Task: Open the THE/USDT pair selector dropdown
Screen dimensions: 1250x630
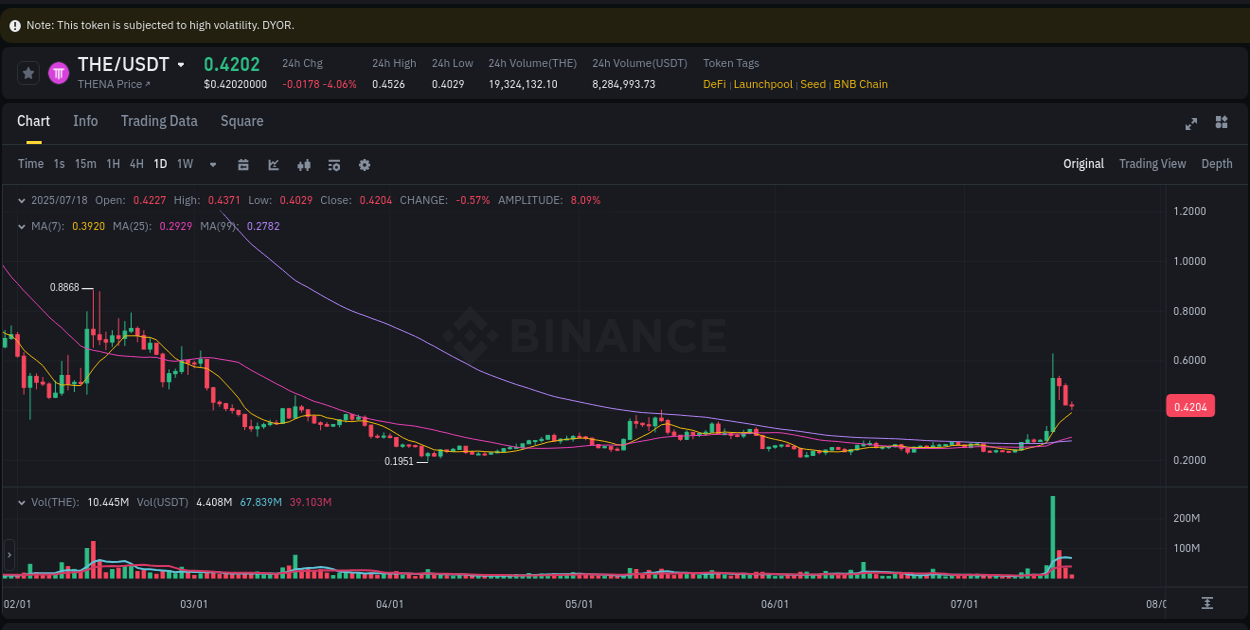Action: (181, 64)
